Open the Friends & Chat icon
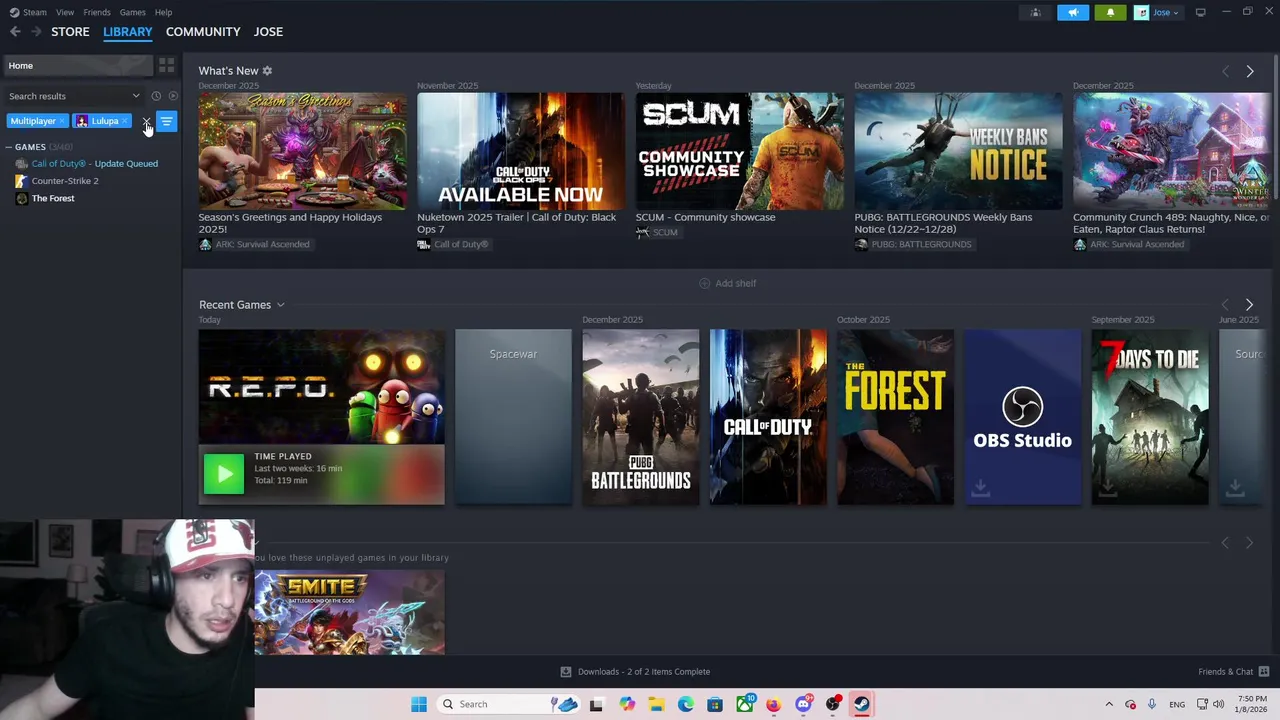Viewport: 1280px width, 720px height. tap(1264, 672)
